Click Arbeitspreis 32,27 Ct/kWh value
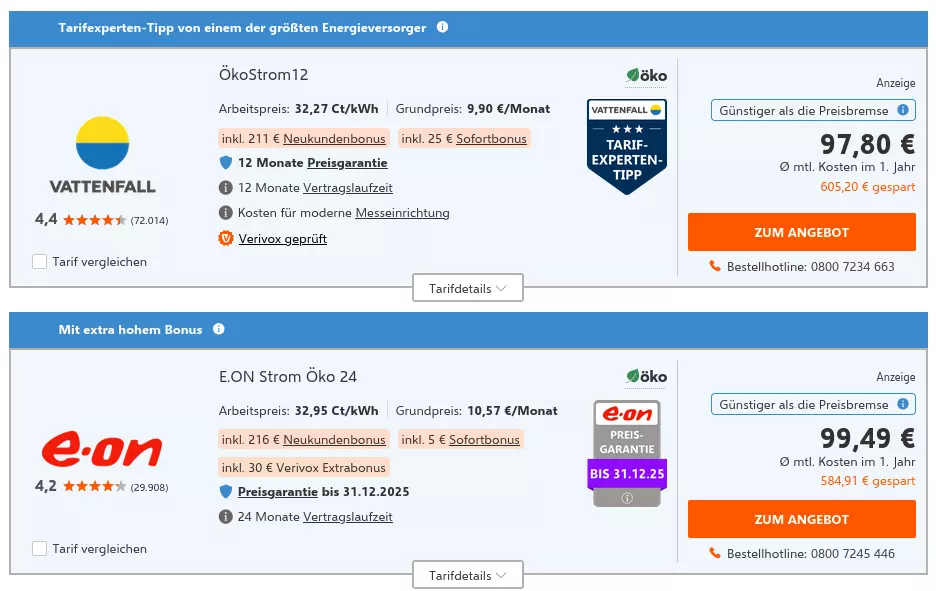Viewport: 936px width, 591px height. point(337,109)
